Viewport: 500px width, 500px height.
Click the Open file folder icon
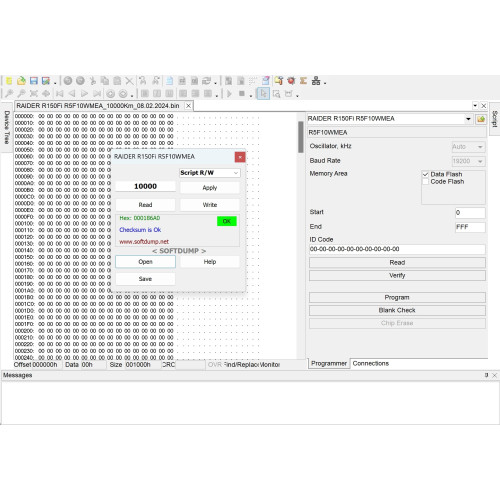(21, 81)
